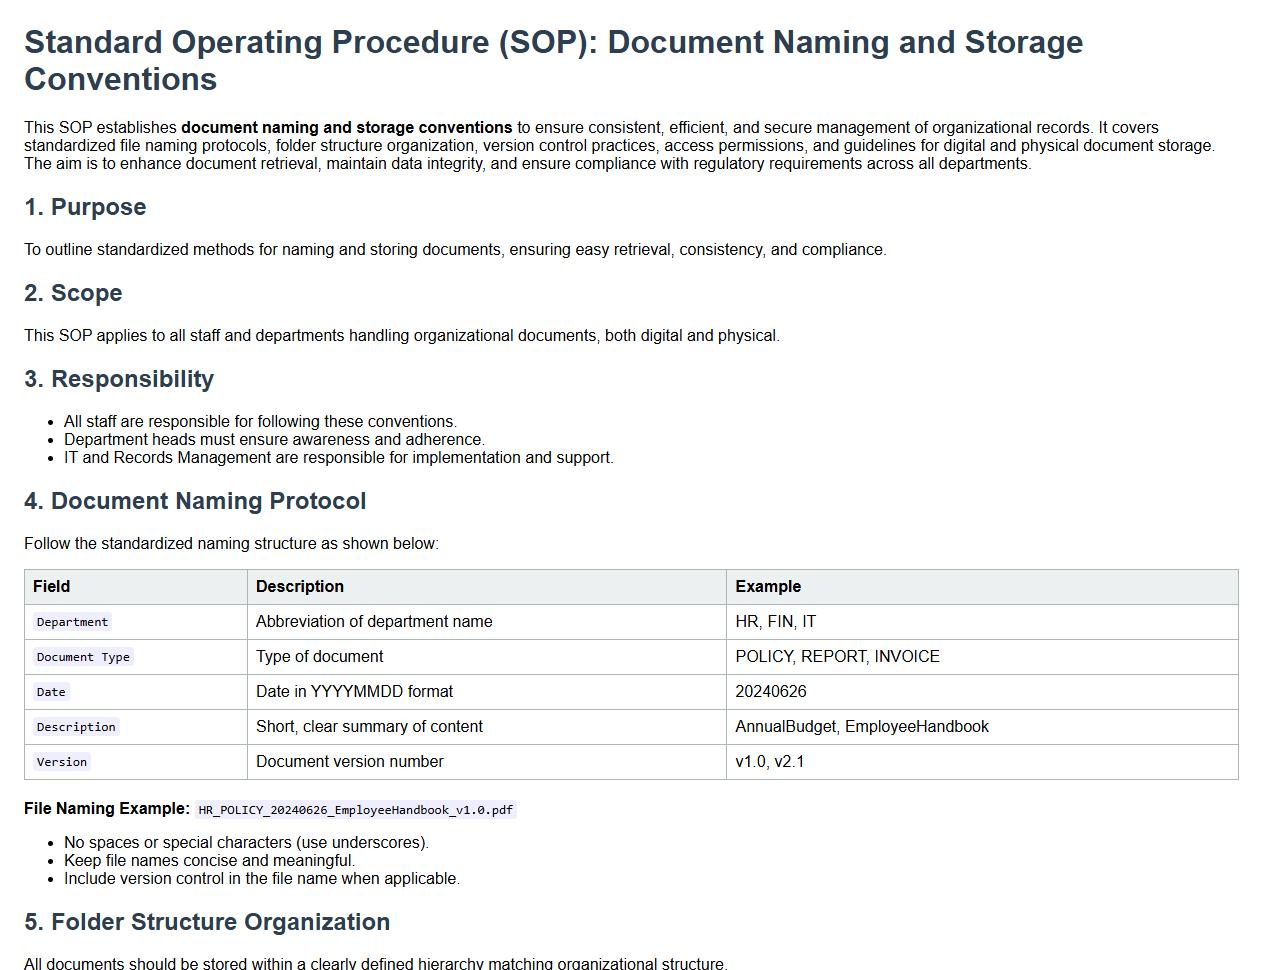
Task: Click the 'Field' table column header
Action: click(52, 587)
